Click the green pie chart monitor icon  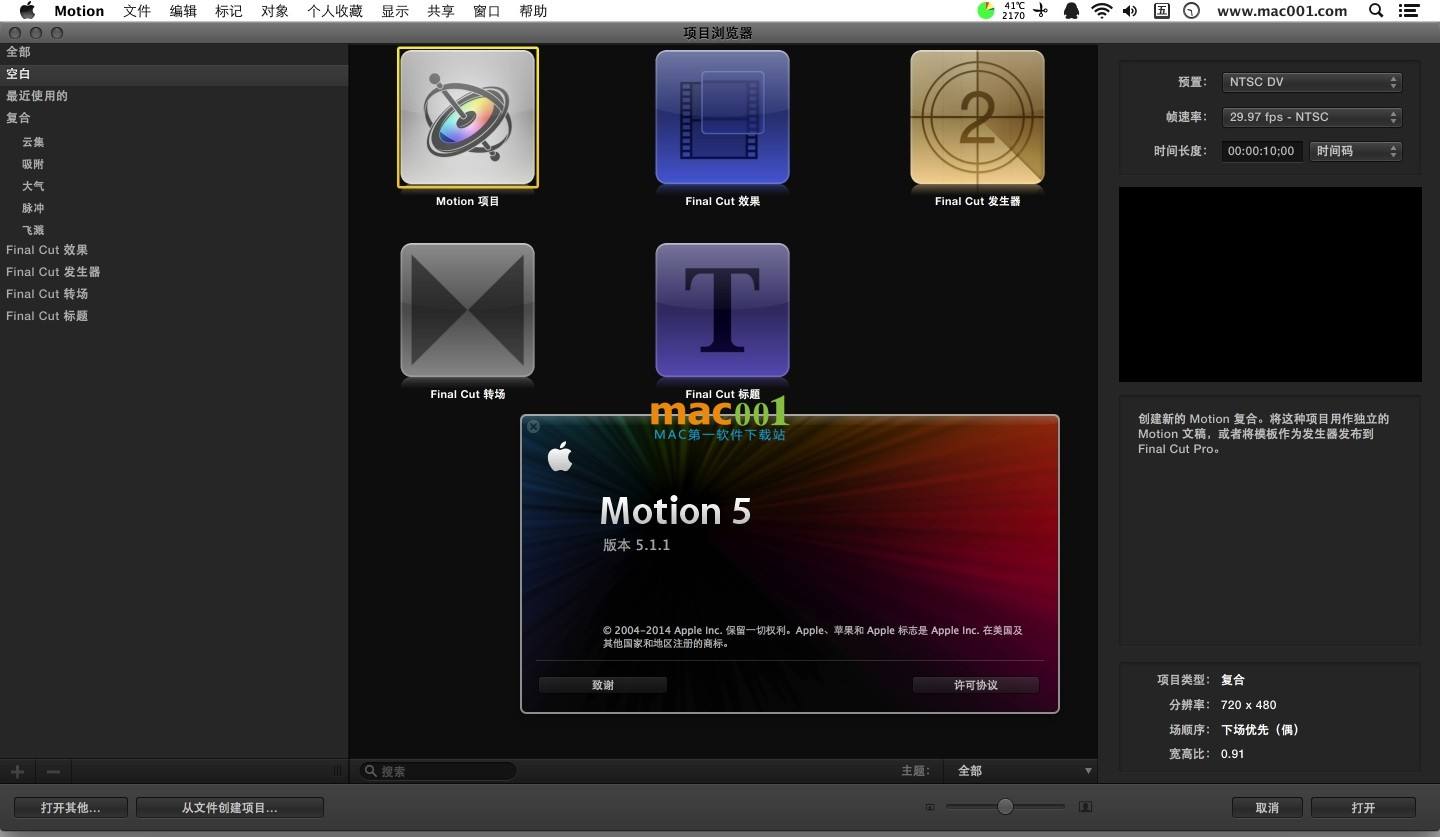(x=986, y=11)
